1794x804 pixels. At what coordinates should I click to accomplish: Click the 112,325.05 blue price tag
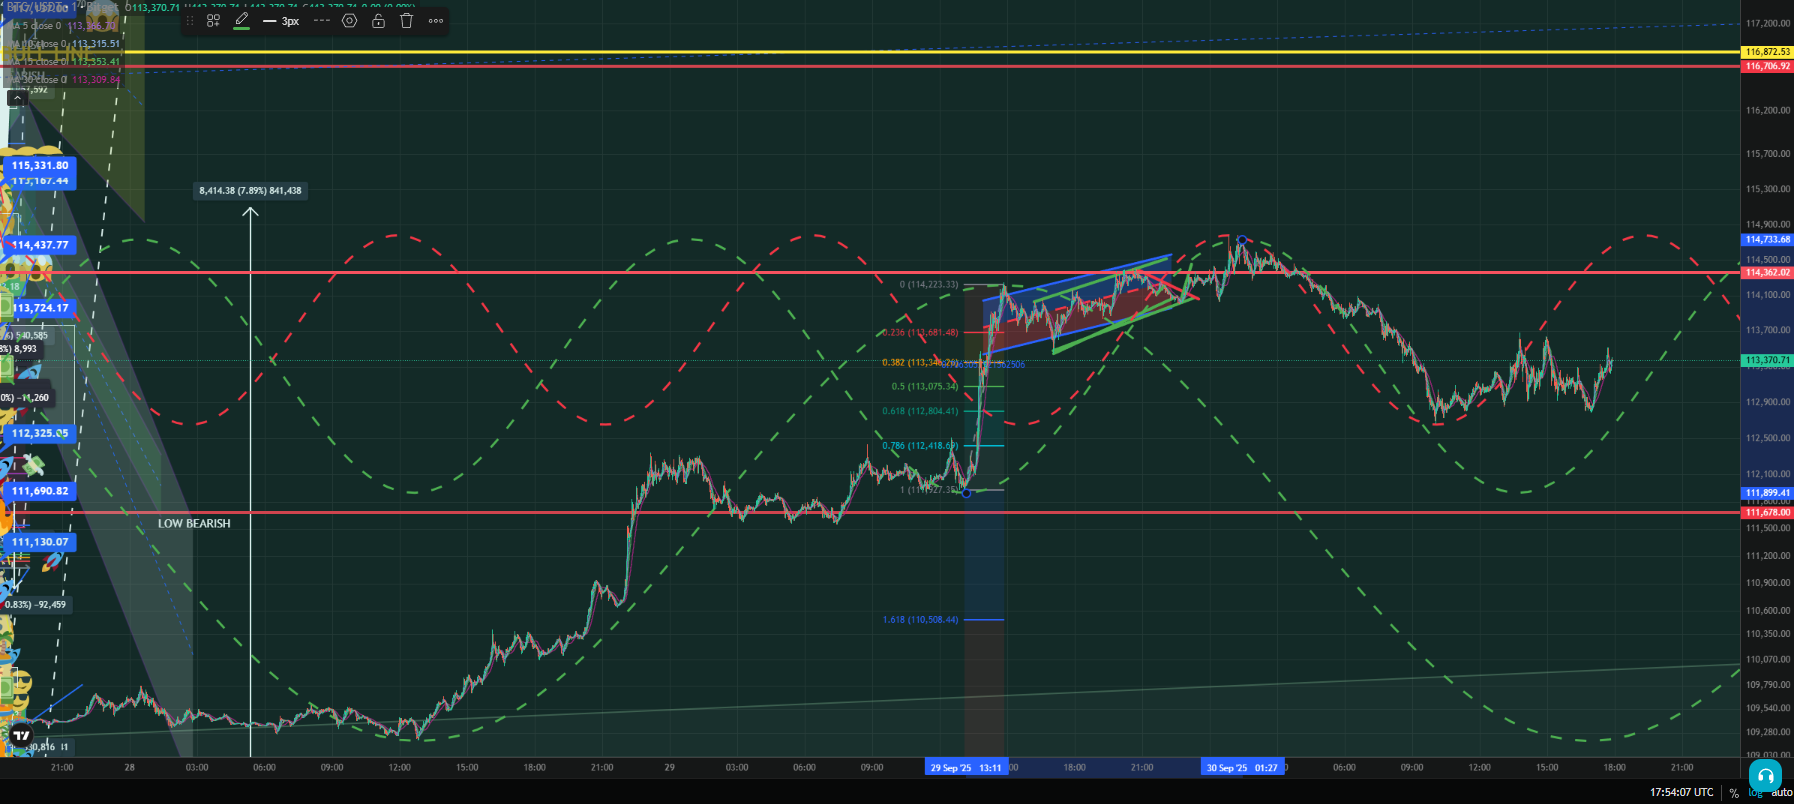[40, 433]
